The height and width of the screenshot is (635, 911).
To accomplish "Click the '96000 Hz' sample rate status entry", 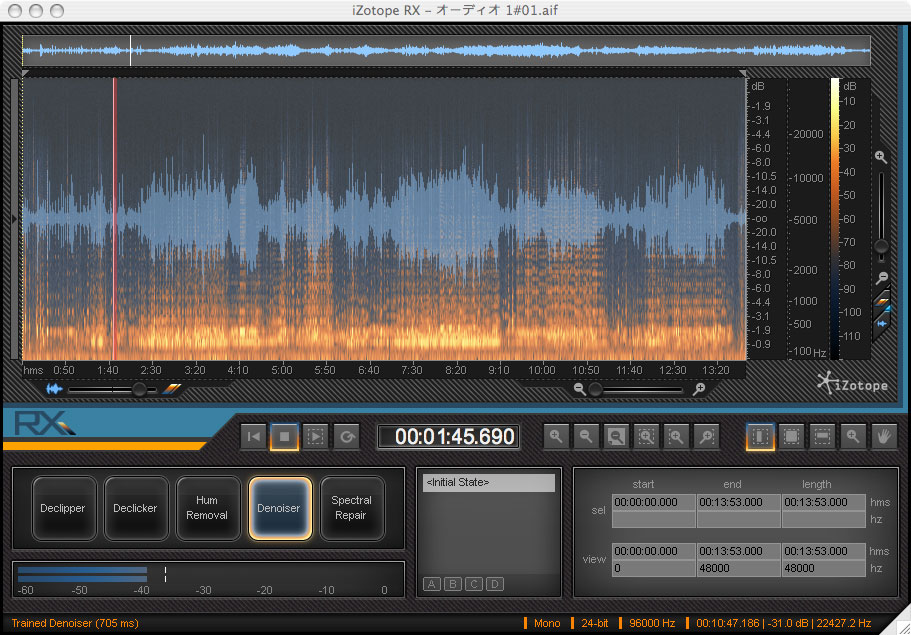I will click(652, 623).
